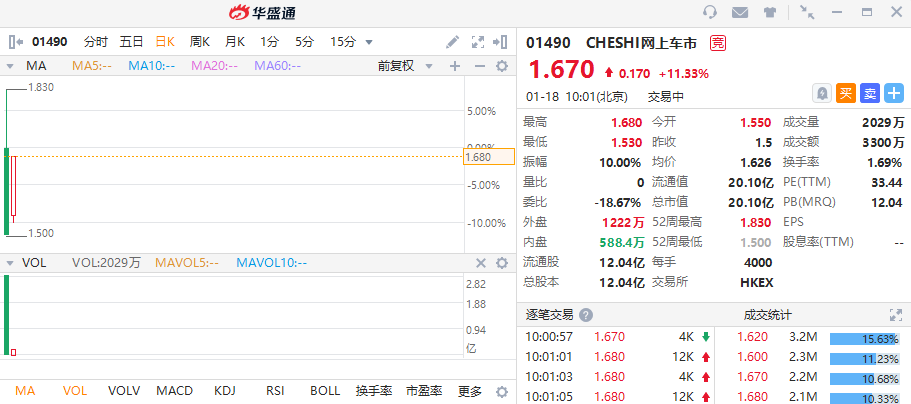The image size is (911, 404).
Task: Open more time intervals dropdown arrow
Action: click(x=368, y=42)
